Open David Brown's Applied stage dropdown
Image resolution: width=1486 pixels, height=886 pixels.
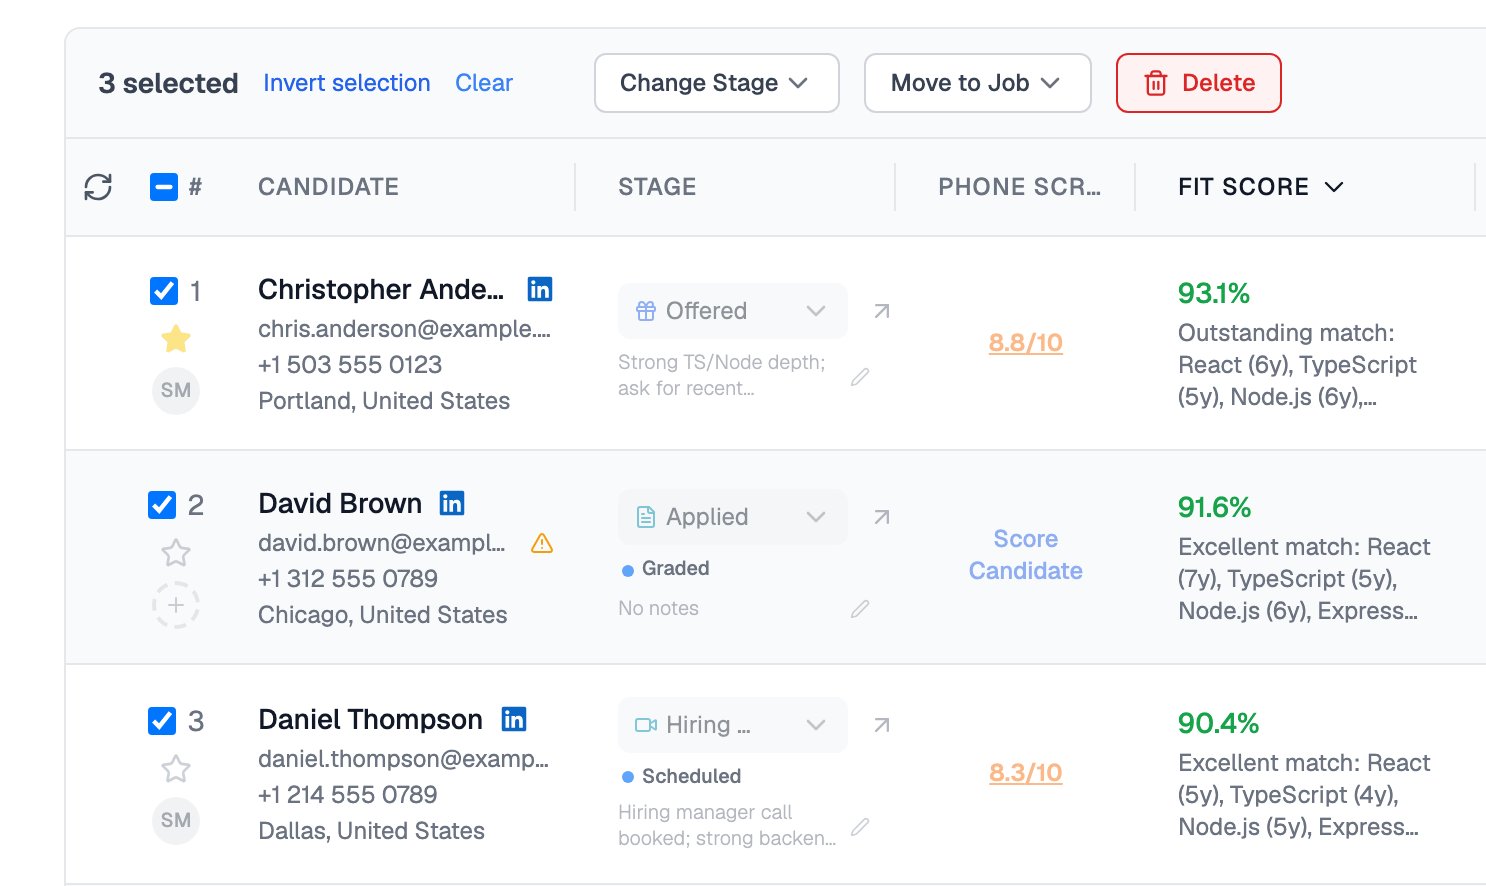pyautogui.click(x=732, y=517)
